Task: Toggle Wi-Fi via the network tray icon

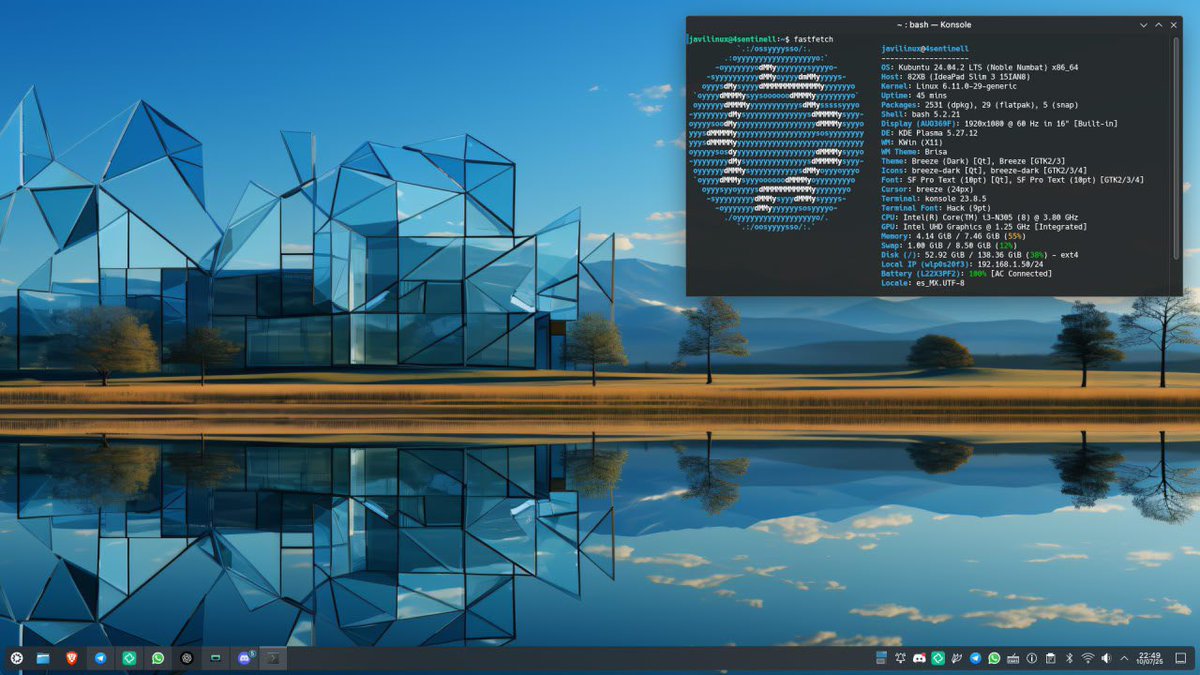Action: tap(1087, 658)
